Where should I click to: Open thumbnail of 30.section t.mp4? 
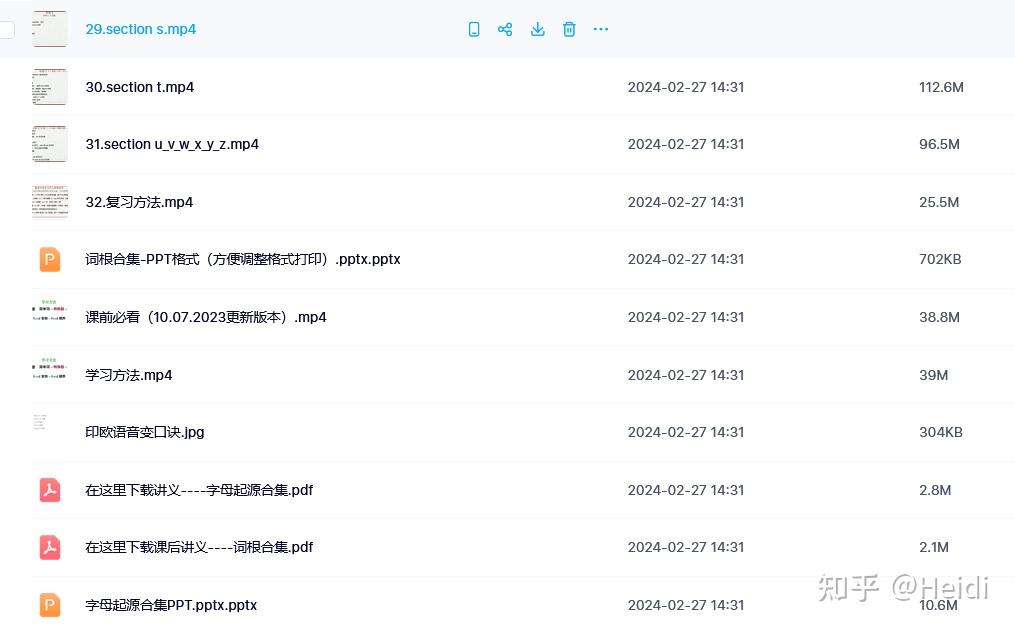[x=50, y=87]
